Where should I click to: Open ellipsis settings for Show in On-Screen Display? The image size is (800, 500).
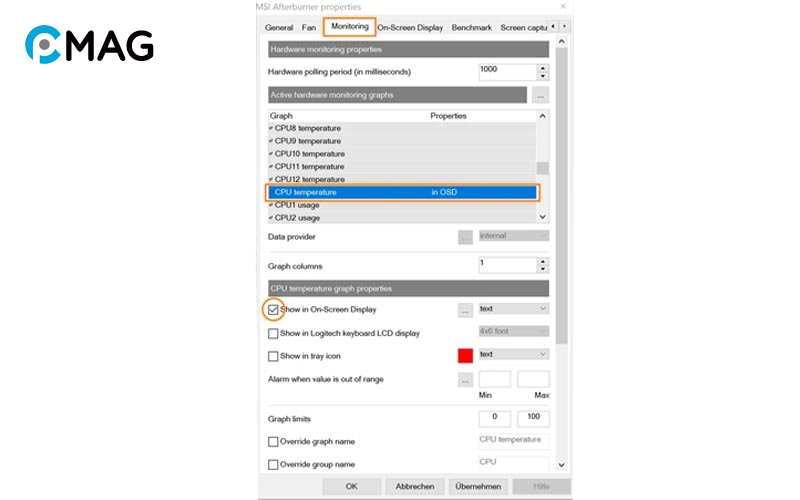465,310
